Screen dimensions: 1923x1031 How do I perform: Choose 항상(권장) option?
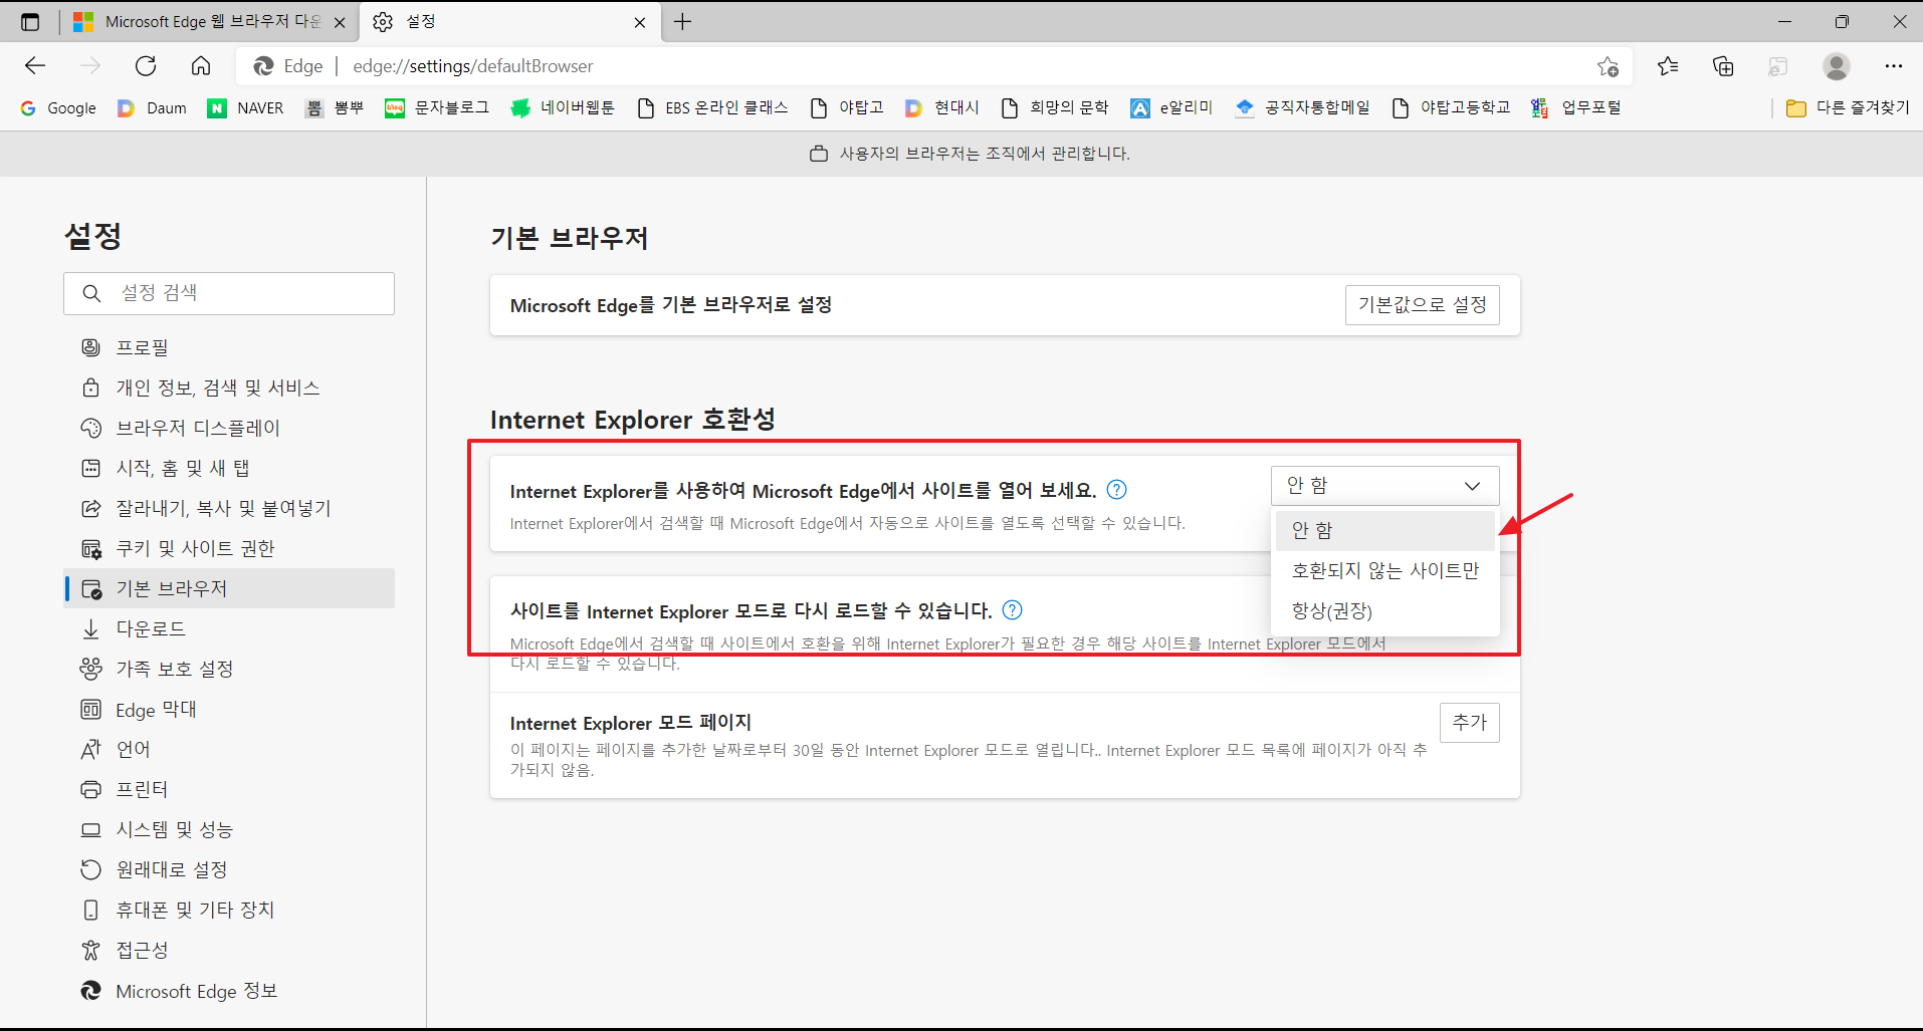click(1385, 611)
